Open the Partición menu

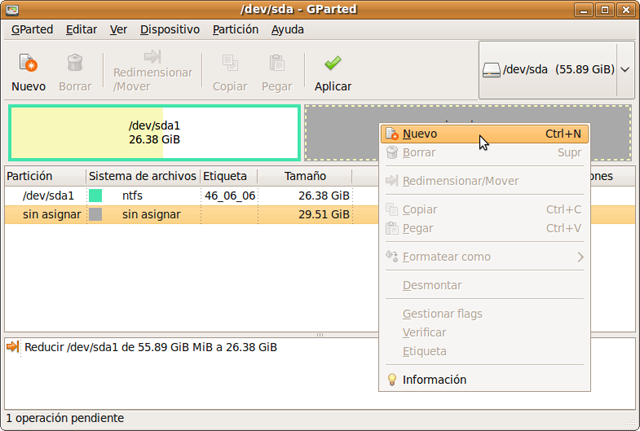[x=235, y=30]
